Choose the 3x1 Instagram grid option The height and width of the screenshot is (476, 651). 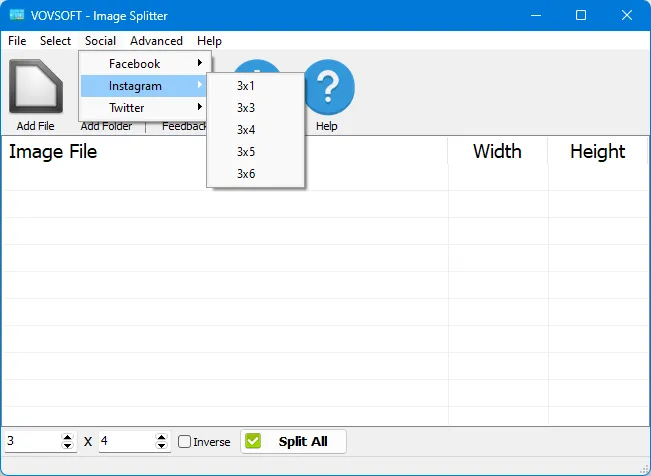(246, 86)
